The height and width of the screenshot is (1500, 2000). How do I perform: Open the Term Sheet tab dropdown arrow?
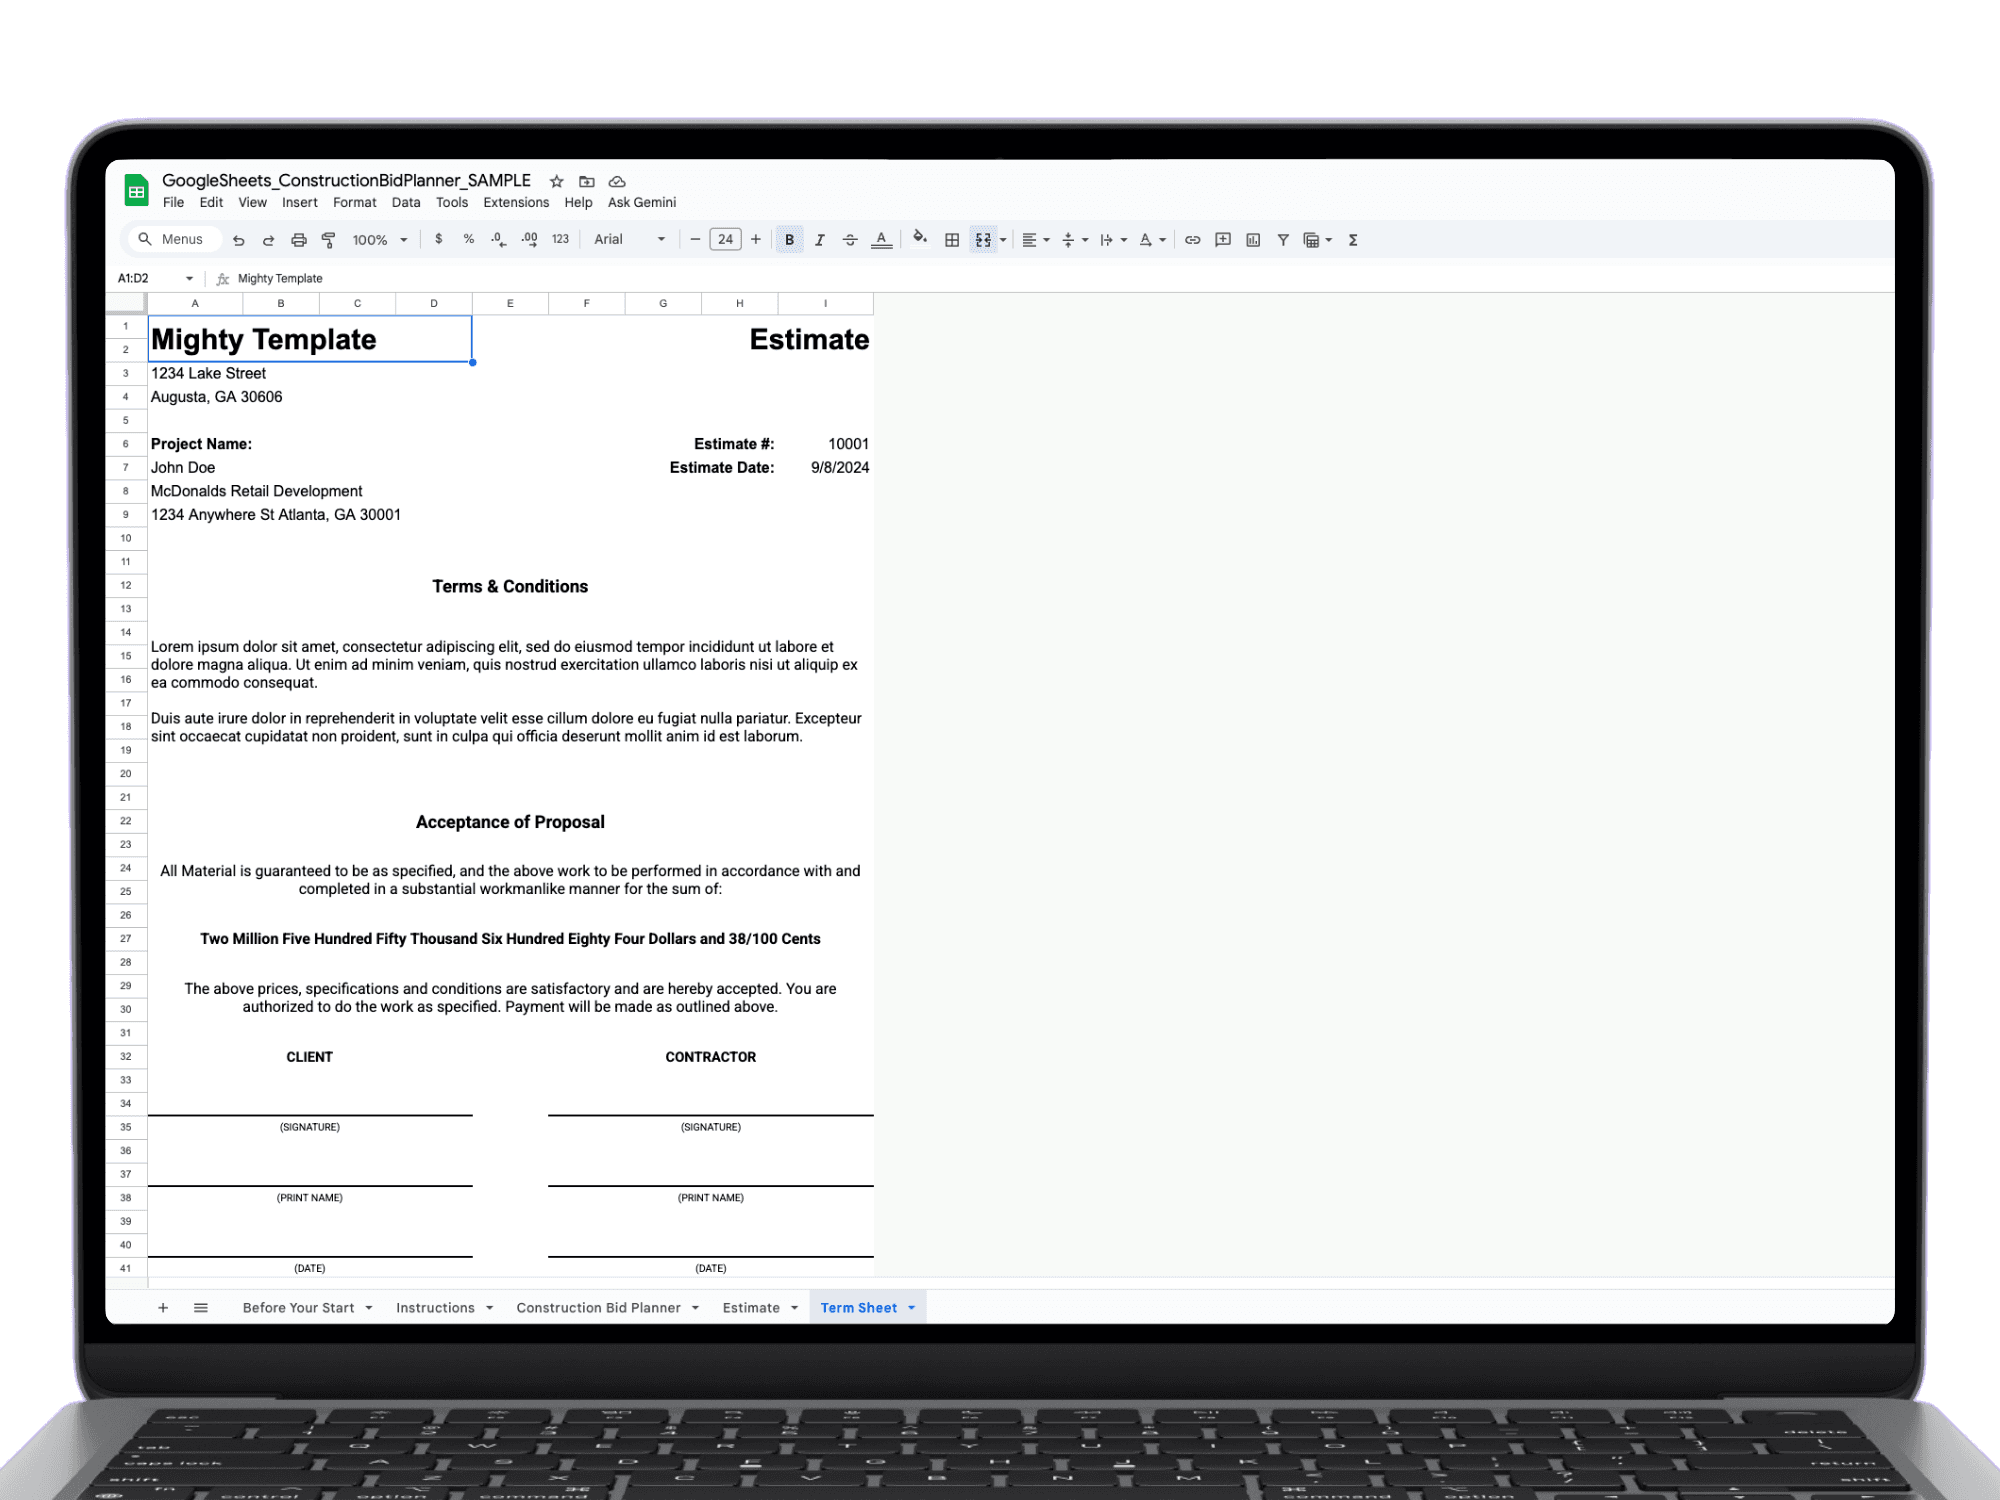pyautogui.click(x=912, y=1308)
